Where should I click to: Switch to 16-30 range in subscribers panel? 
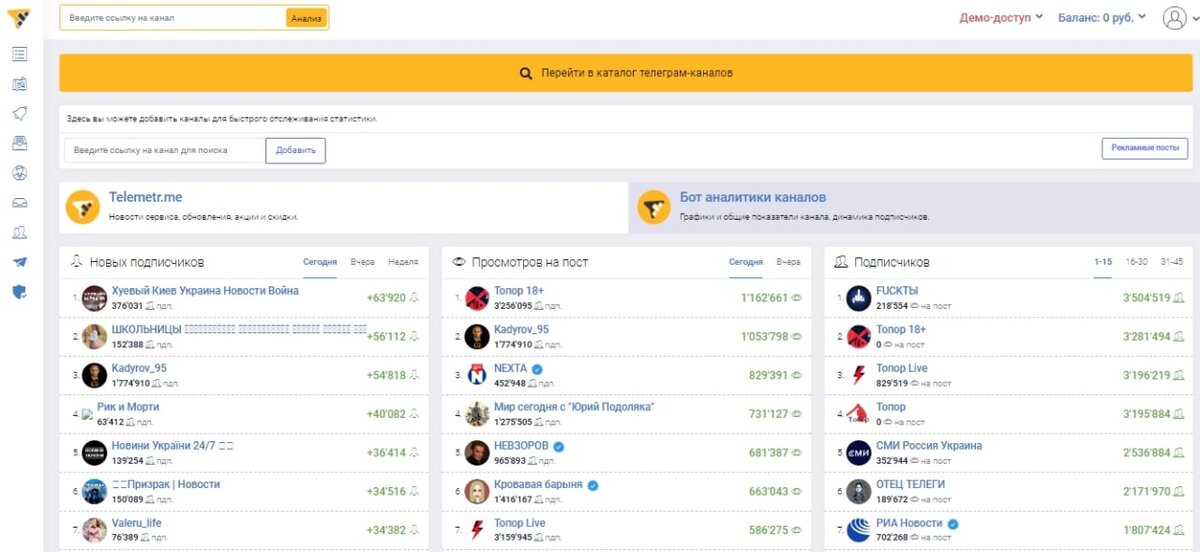click(1137, 262)
